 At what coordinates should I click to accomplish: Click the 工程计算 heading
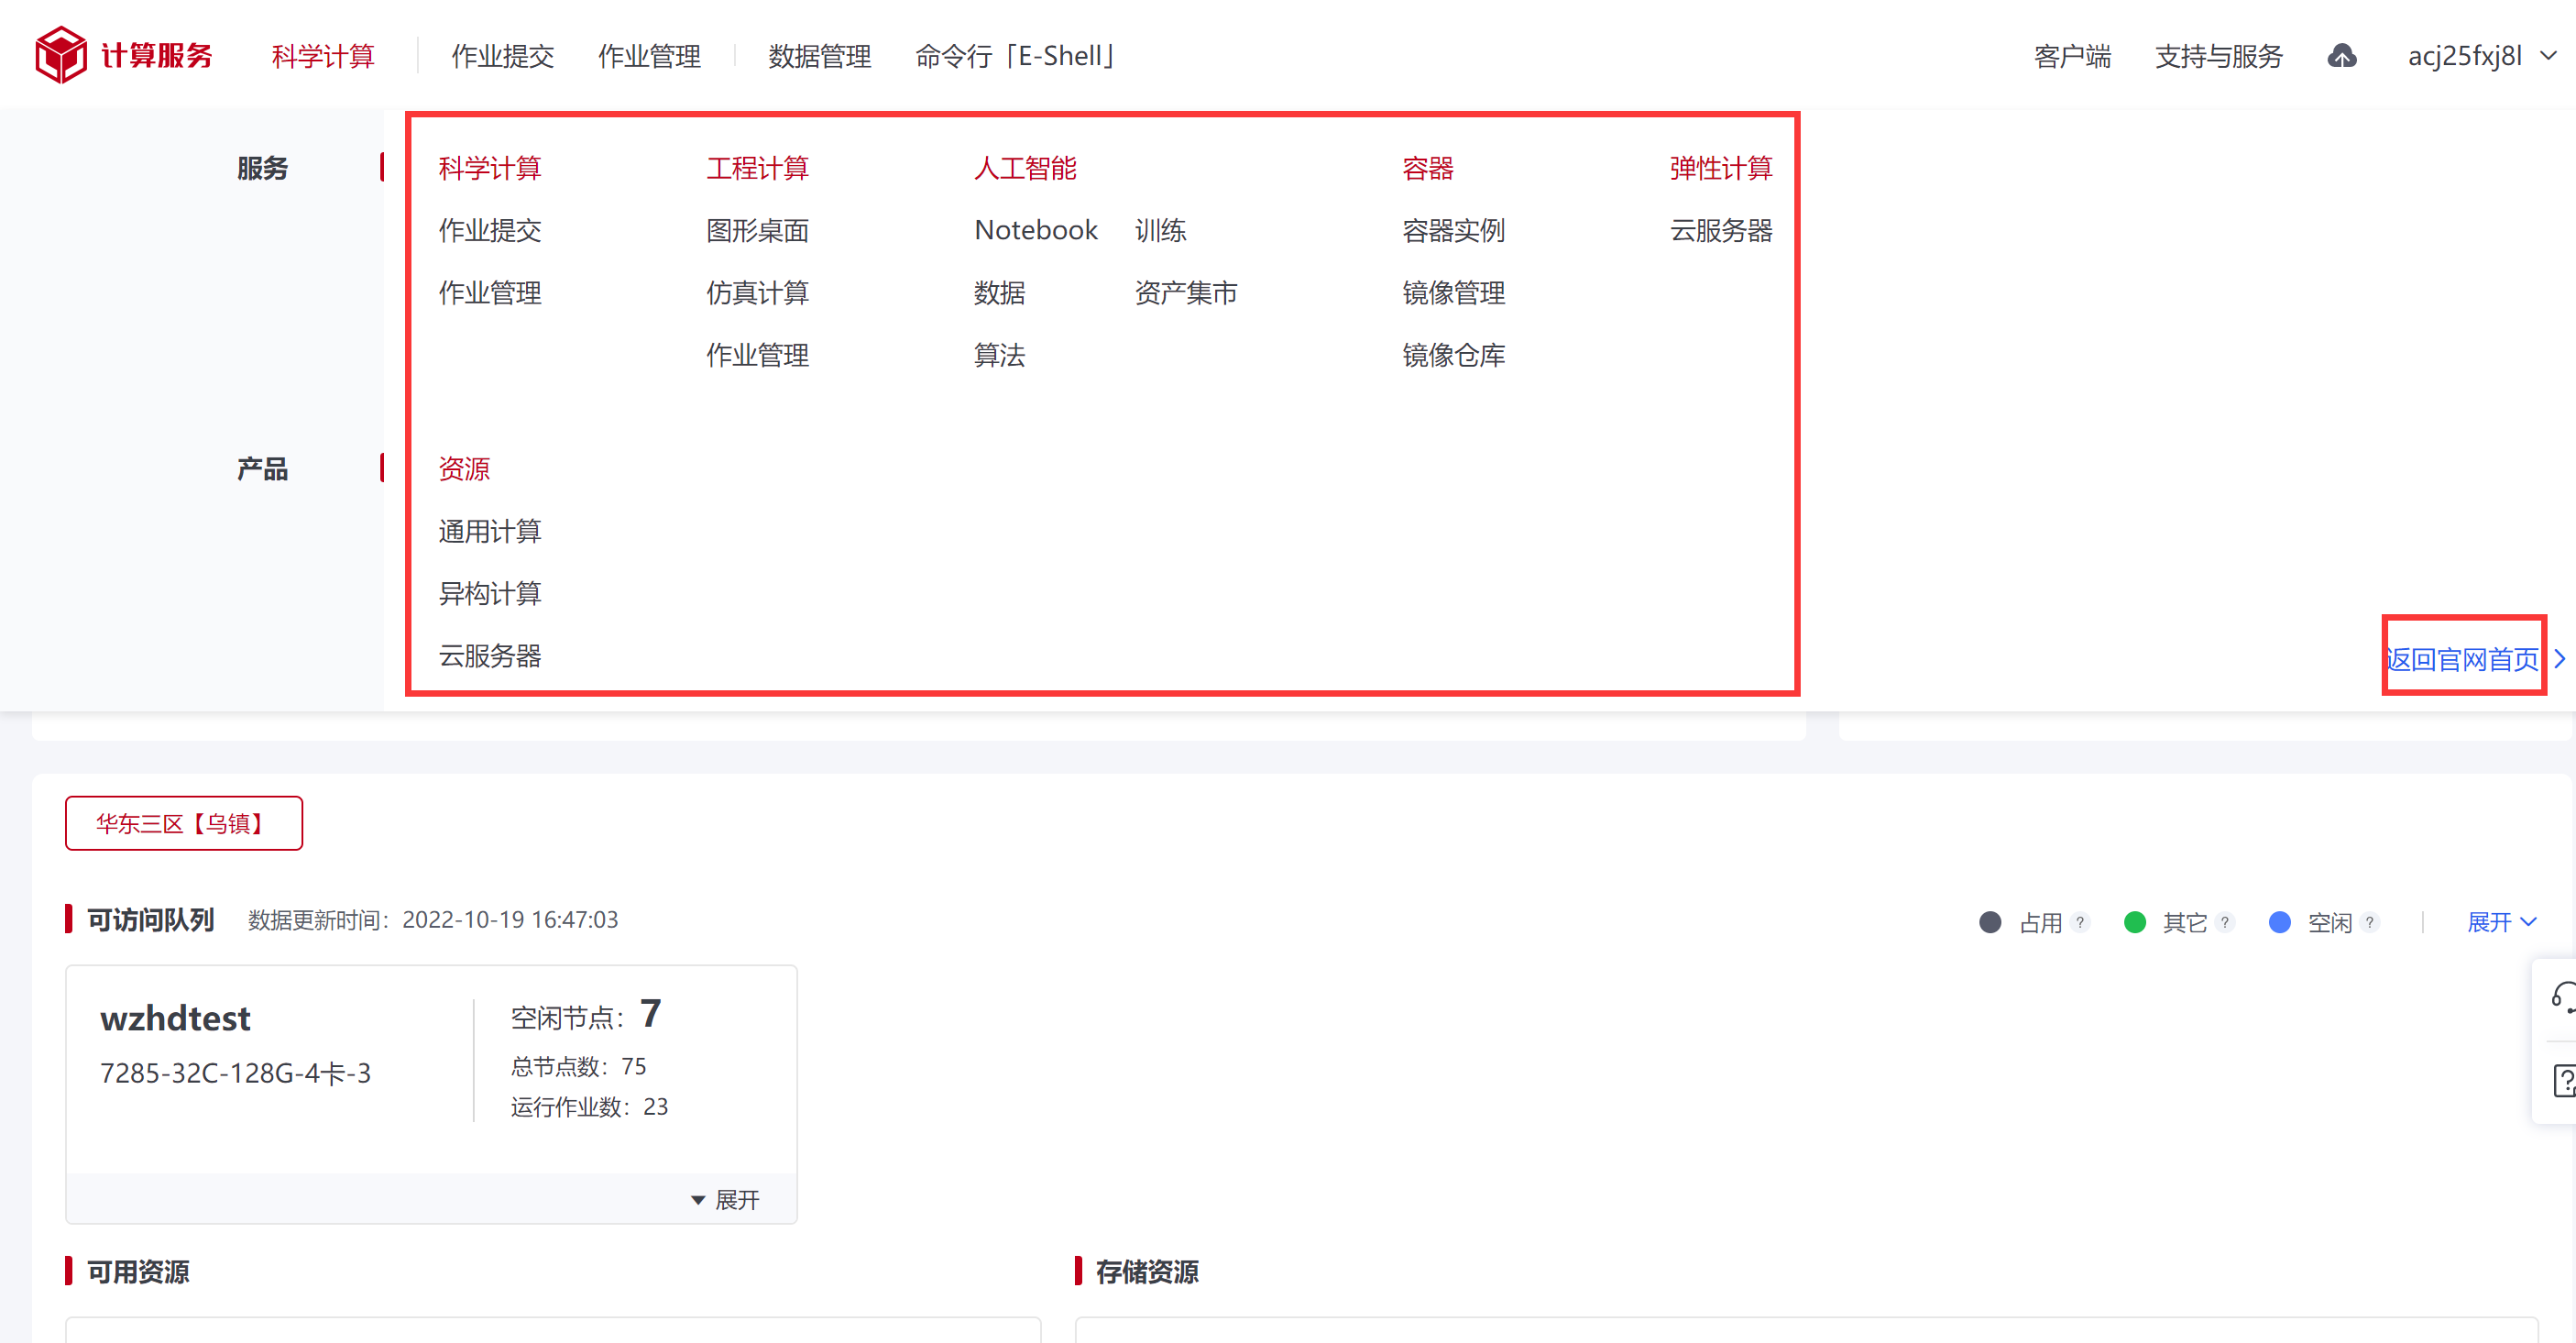click(x=758, y=167)
